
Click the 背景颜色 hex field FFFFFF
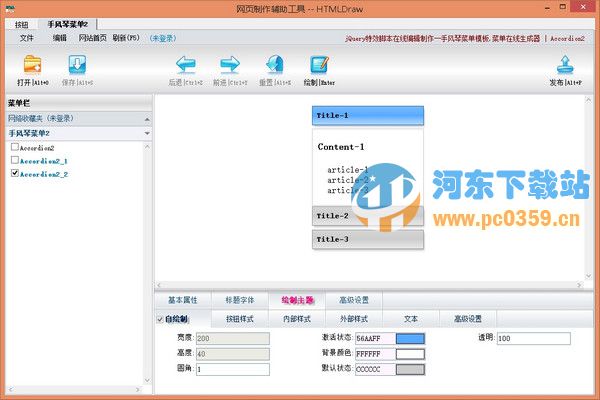coord(375,354)
